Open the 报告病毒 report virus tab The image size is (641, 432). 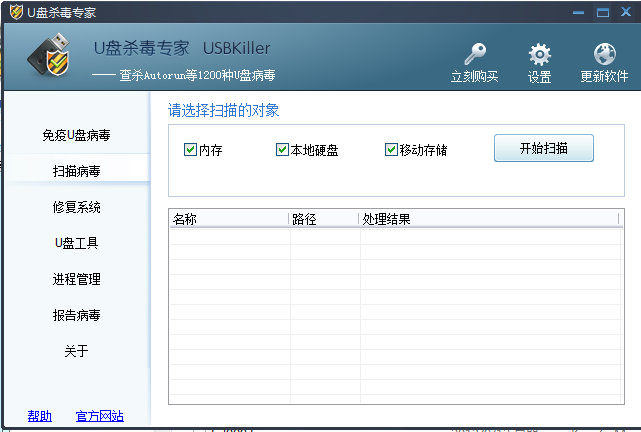pos(76,315)
